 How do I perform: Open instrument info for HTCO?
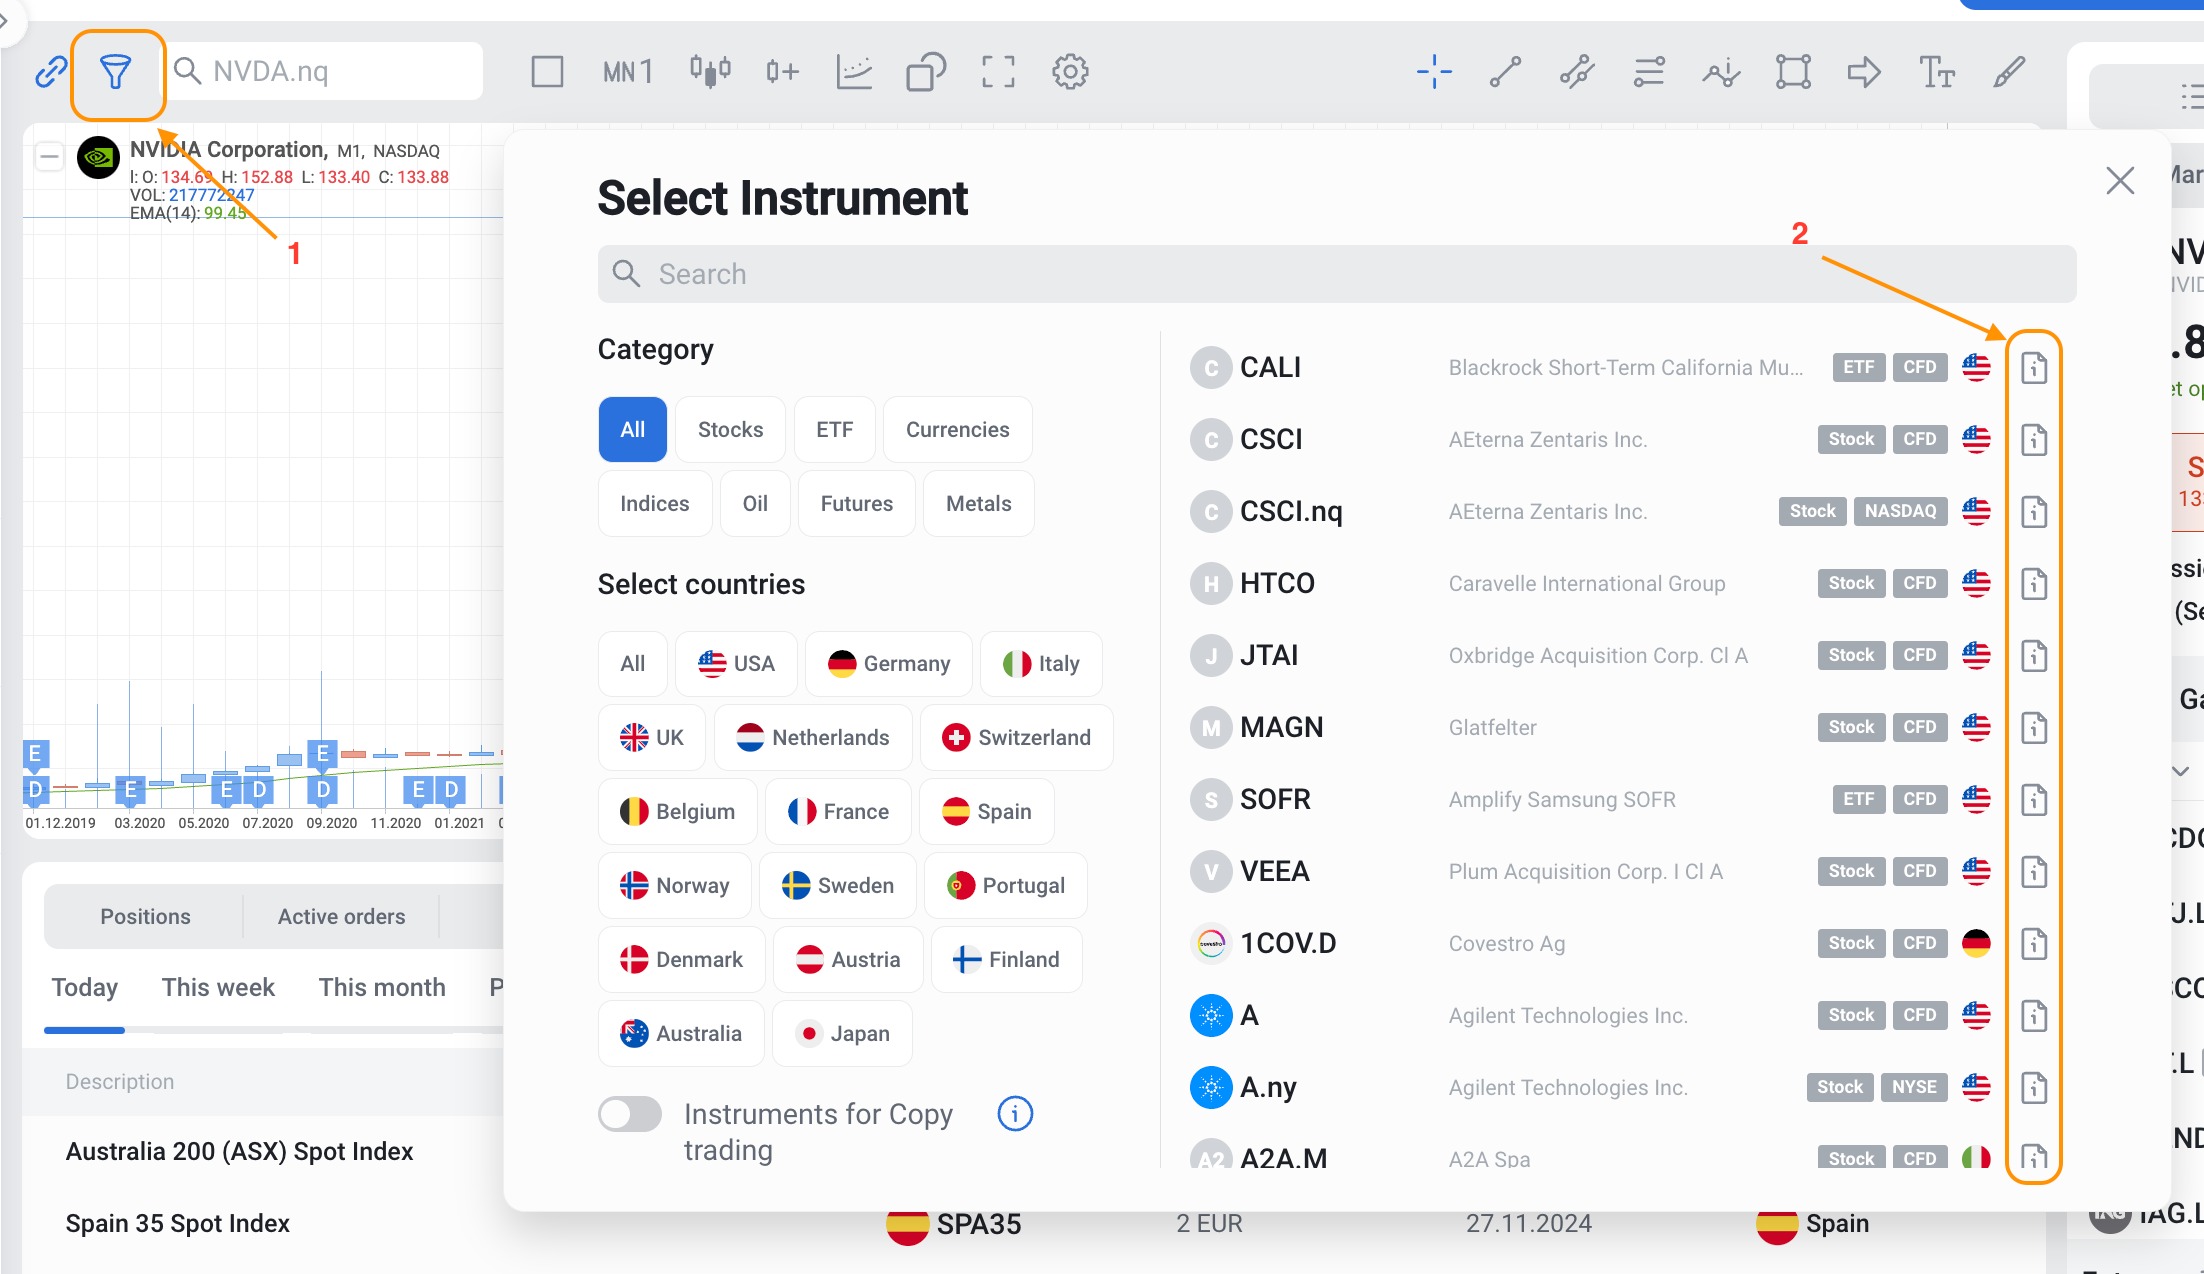click(2033, 584)
